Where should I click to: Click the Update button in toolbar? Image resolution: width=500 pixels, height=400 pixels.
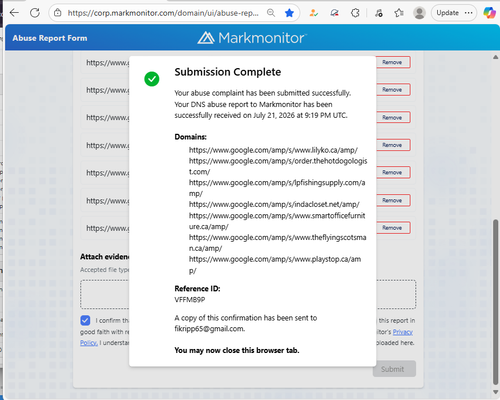(447, 13)
